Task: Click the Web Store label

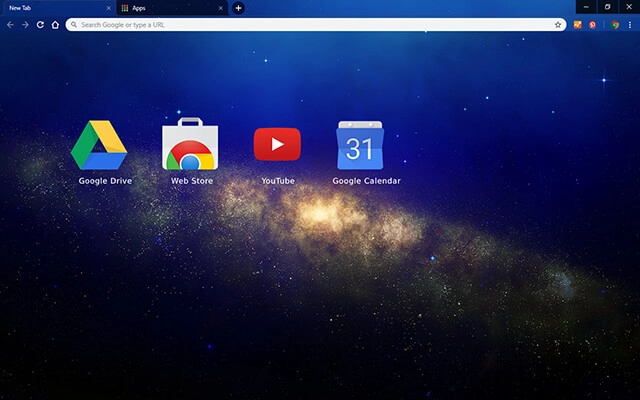Action: (192, 181)
